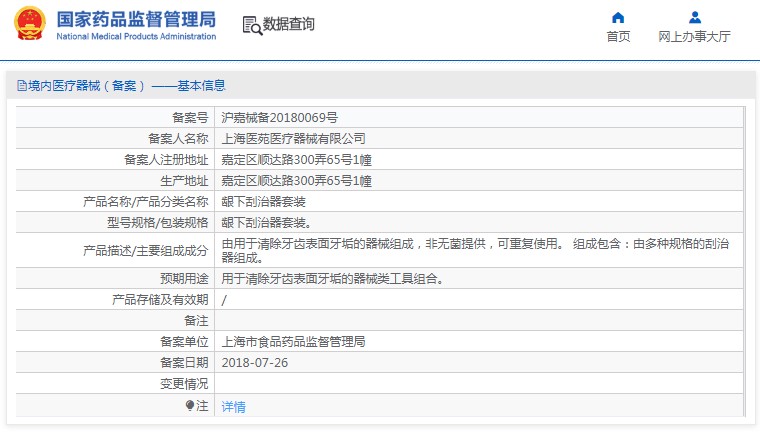Image resolution: width=760 pixels, height=432 pixels.
Task: Click 用于清除牙齿表面牙垢的器械类工具组合。 text
Action: 333,278
